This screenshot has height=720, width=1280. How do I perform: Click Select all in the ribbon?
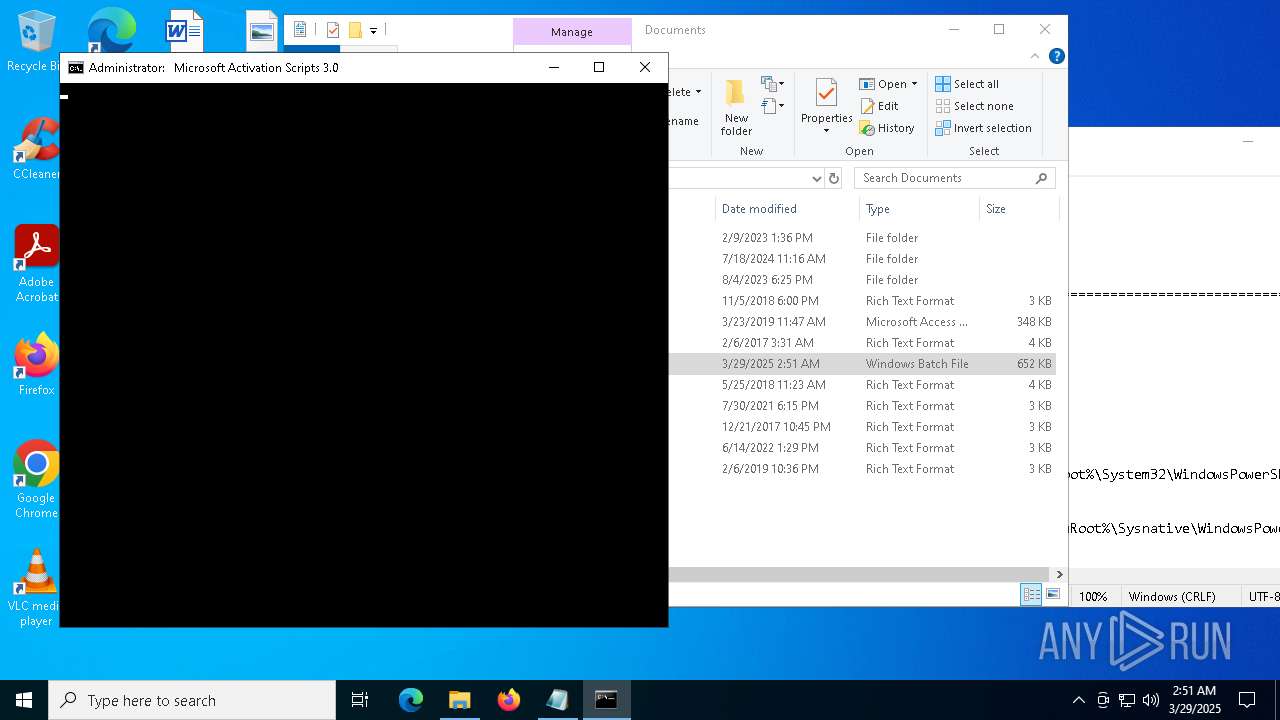(967, 84)
